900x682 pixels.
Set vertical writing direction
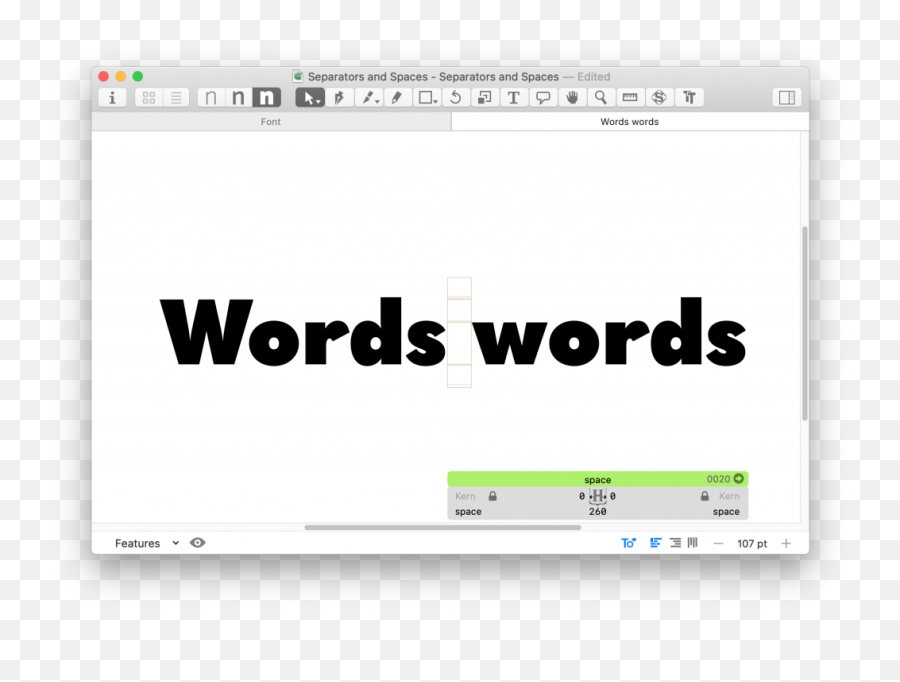click(x=693, y=542)
